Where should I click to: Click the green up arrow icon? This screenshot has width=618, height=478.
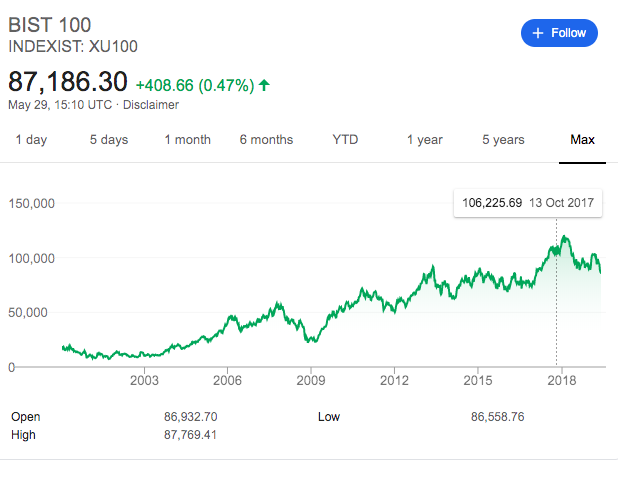[x=264, y=85]
